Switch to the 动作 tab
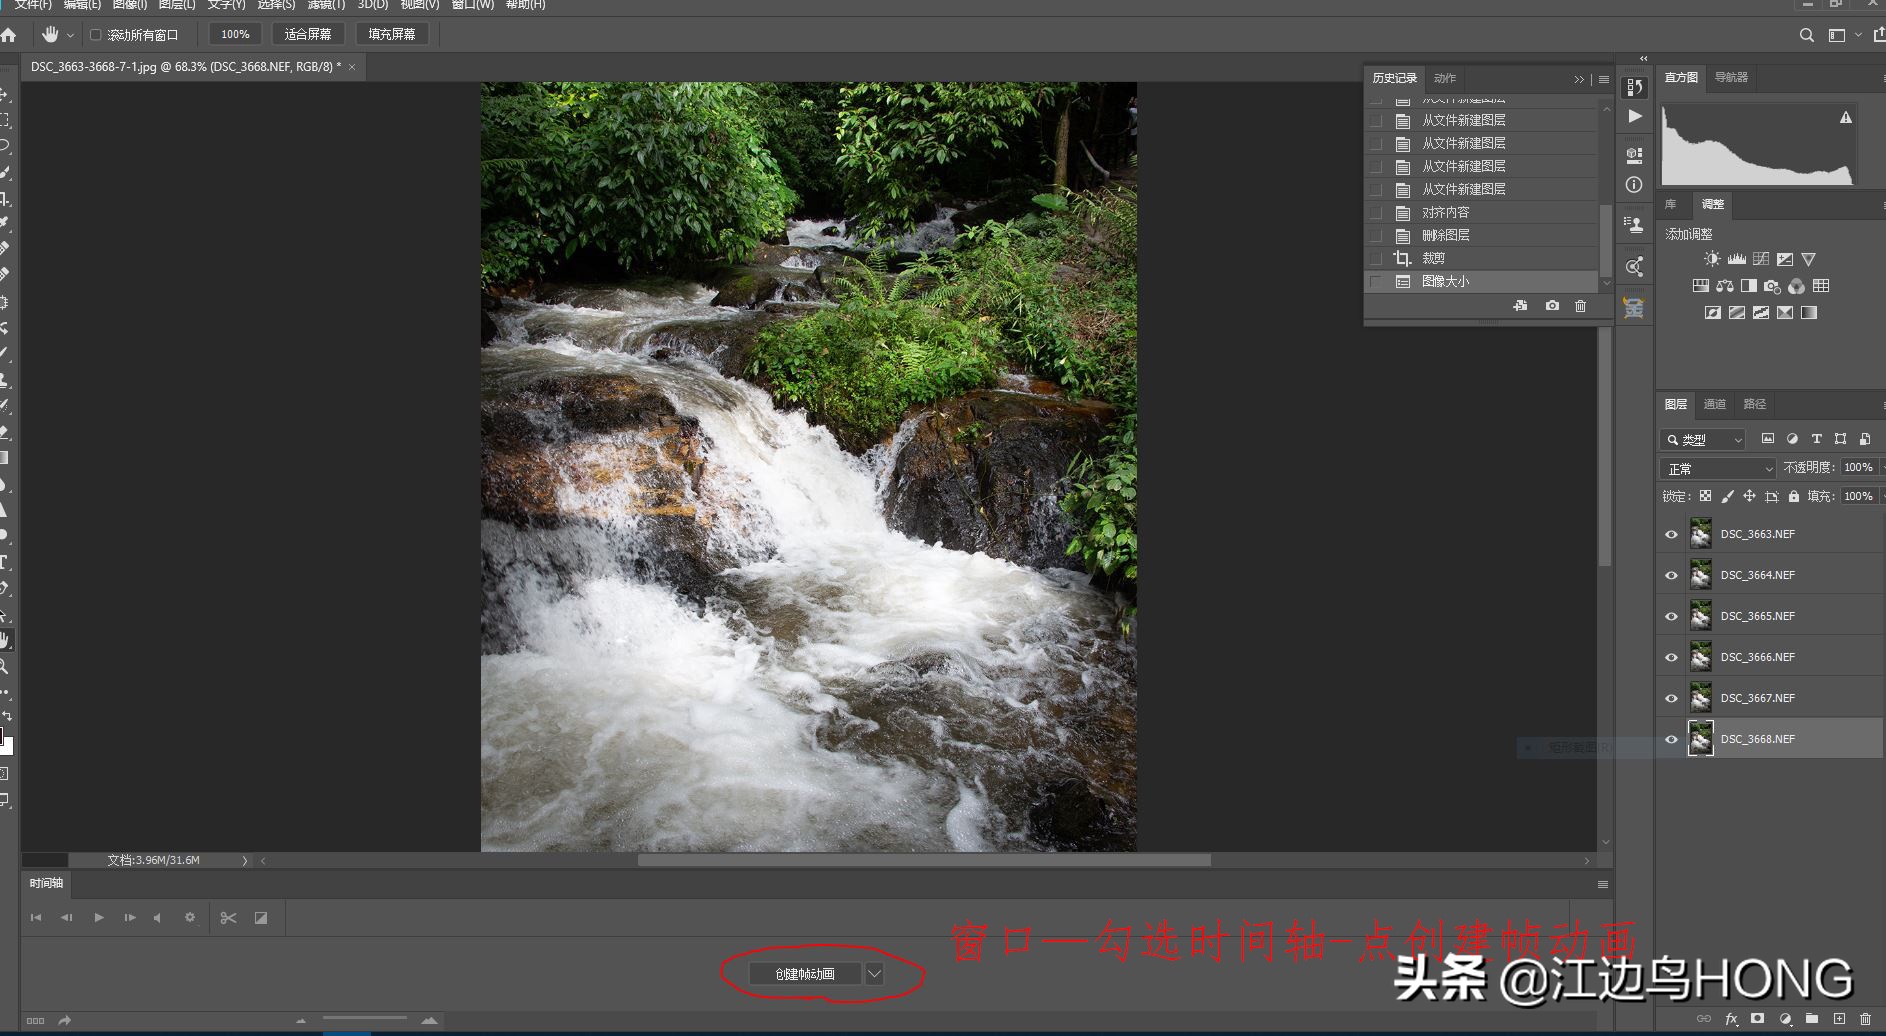Viewport: 1886px width, 1036px height. pyautogui.click(x=1445, y=78)
